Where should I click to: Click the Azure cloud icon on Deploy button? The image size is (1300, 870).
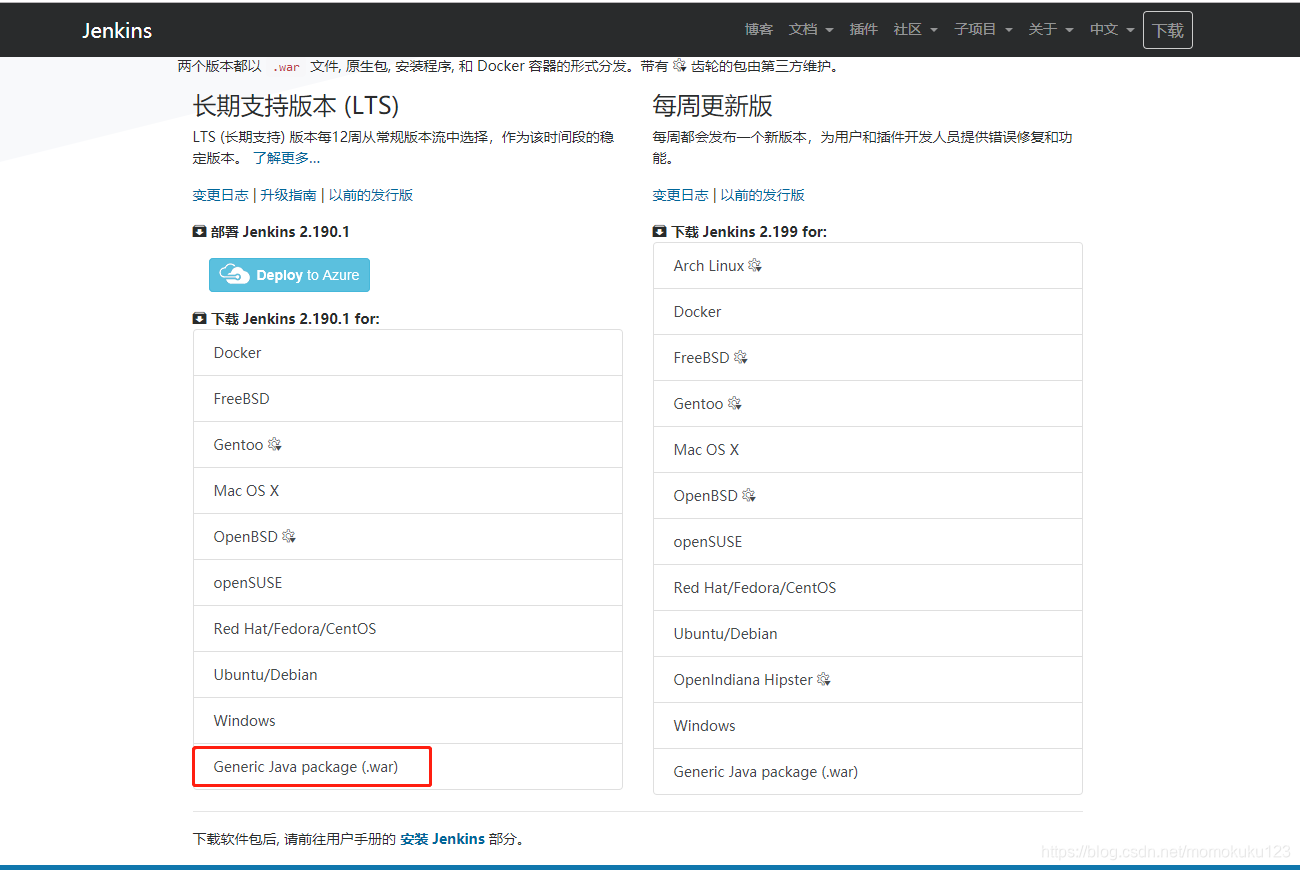tap(234, 273)
